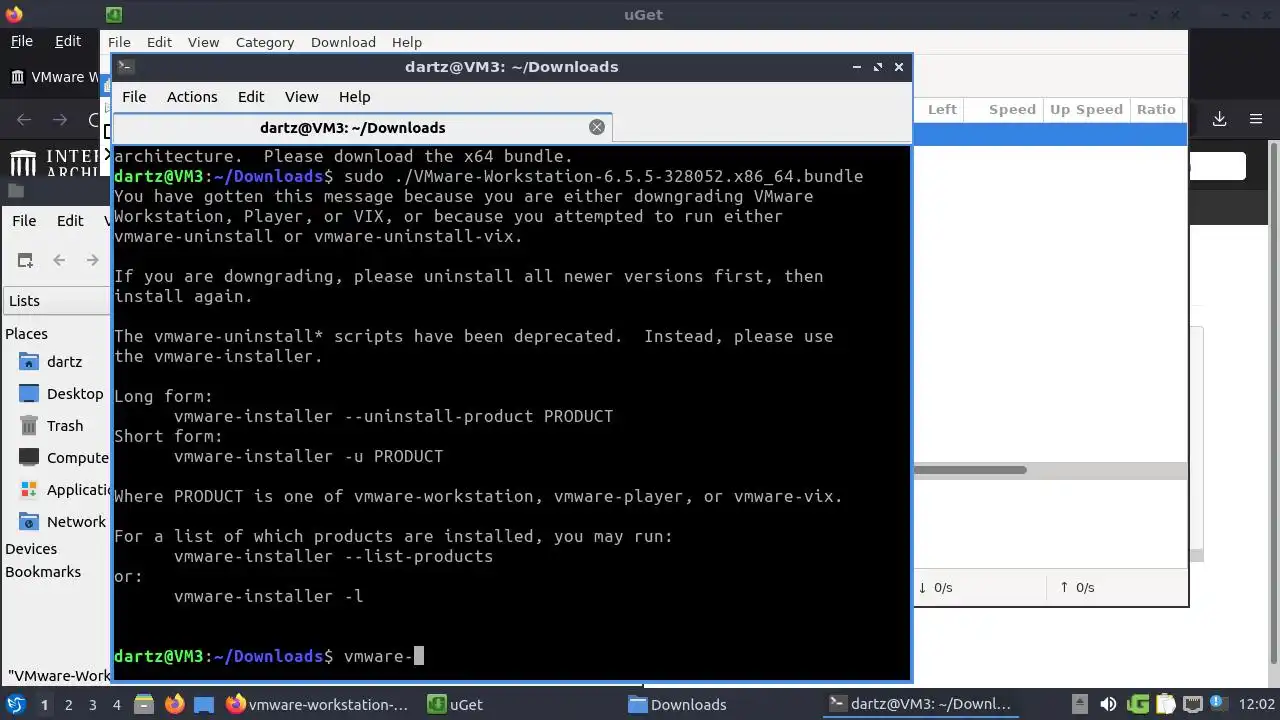Open the Category menu in uGet
Screen dimensions: 1280x720
(265, 42)
